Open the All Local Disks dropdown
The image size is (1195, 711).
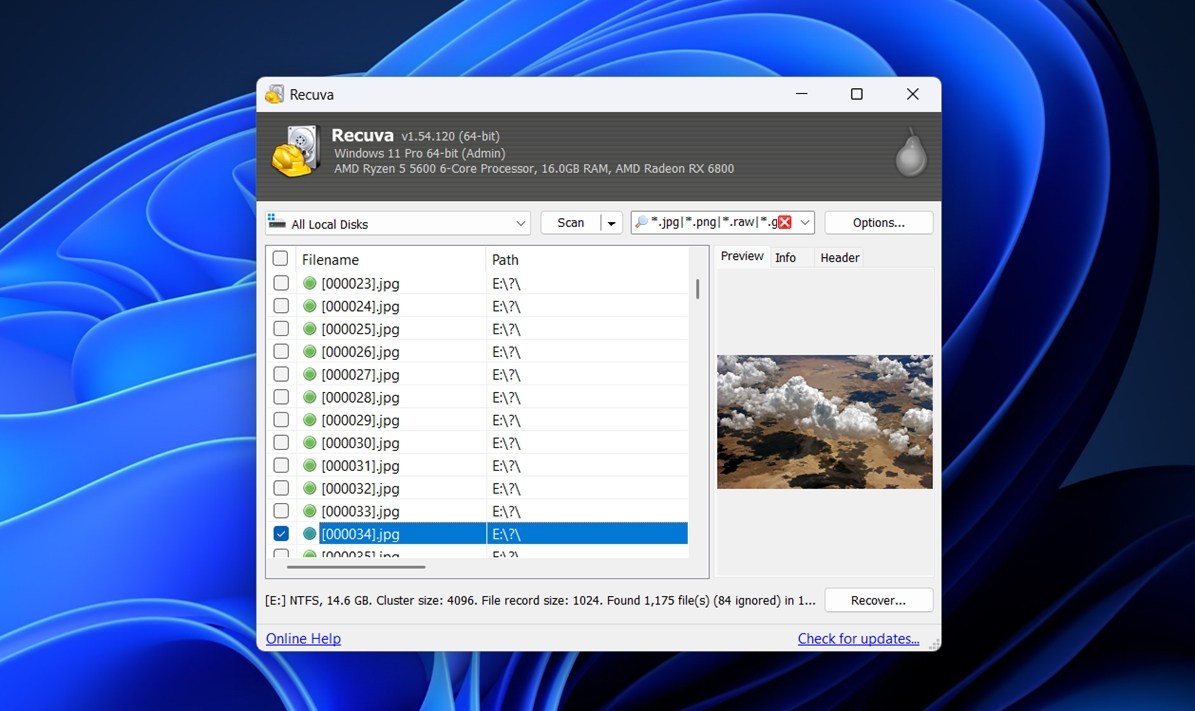point(520,224)
